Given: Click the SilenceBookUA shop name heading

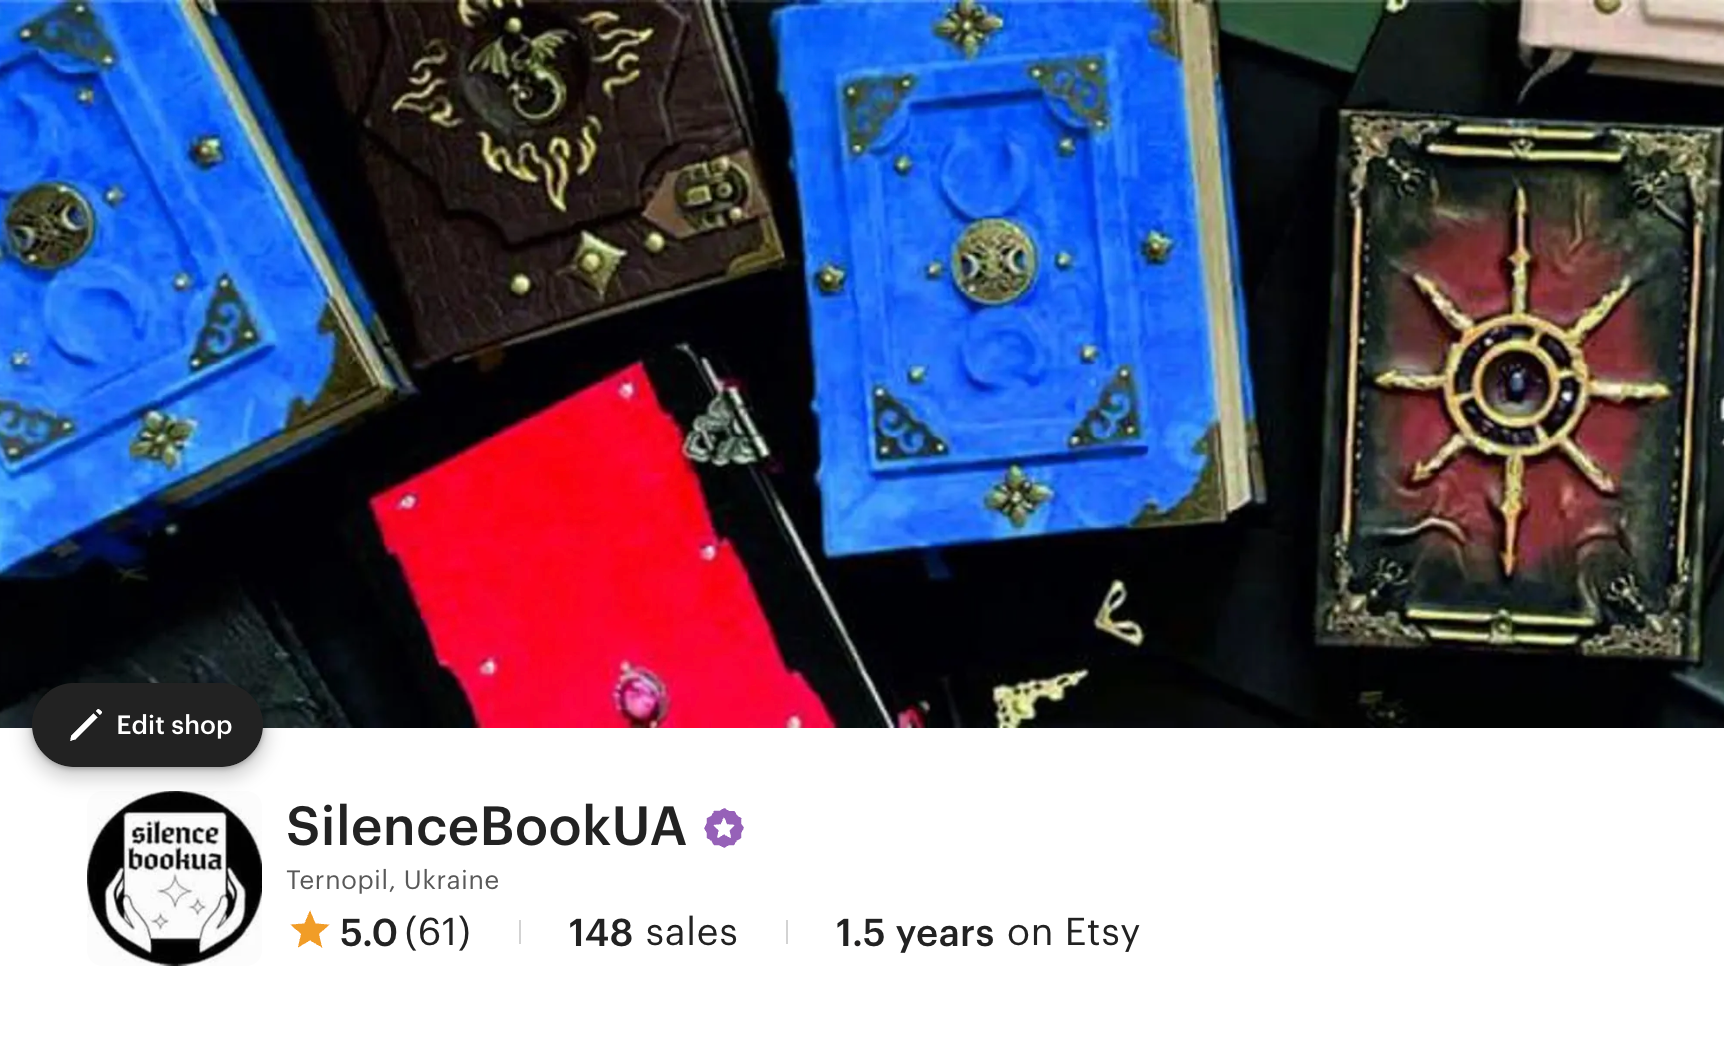Looking at the screenshot, I should pos(486,827).
